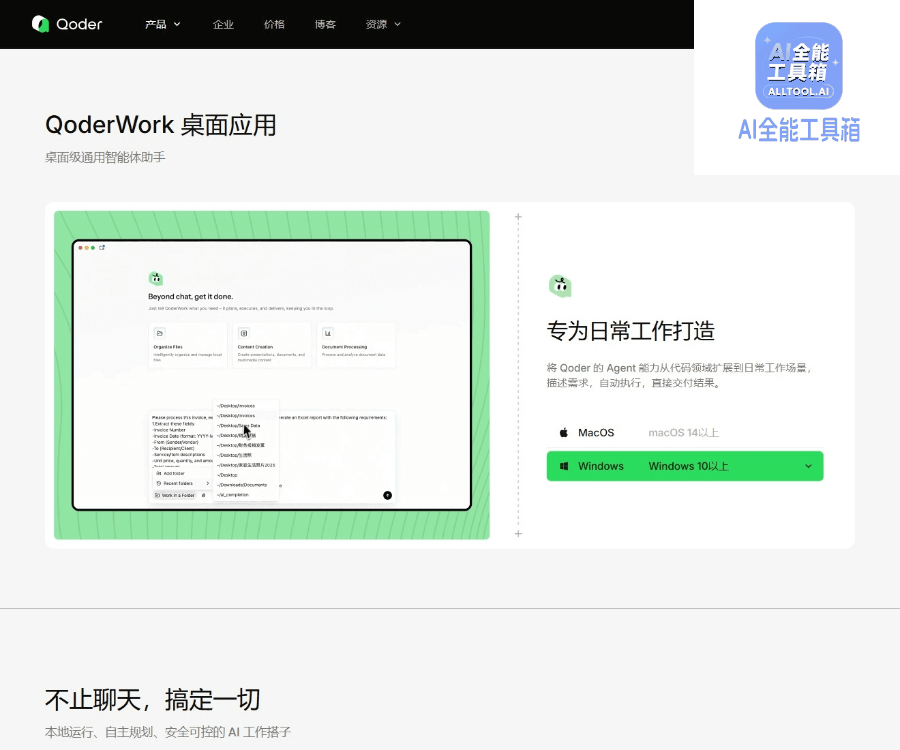Click the QoderWork demo preview image
The image size is (900, 750).
coord(271,375)
